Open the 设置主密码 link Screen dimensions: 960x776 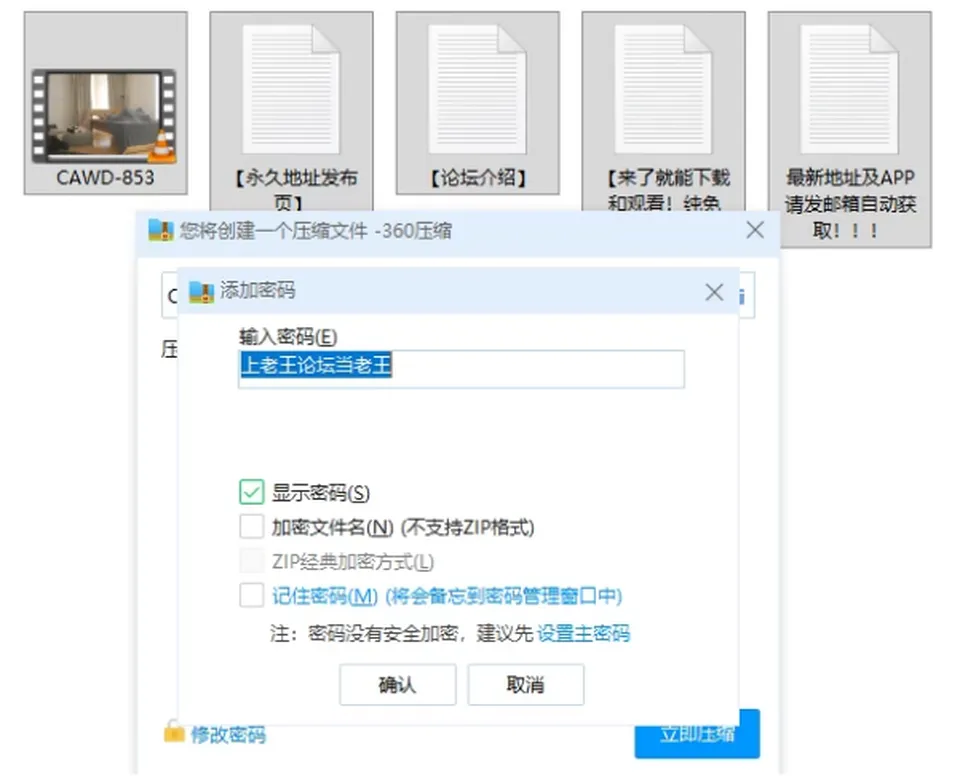pos(583,633)
